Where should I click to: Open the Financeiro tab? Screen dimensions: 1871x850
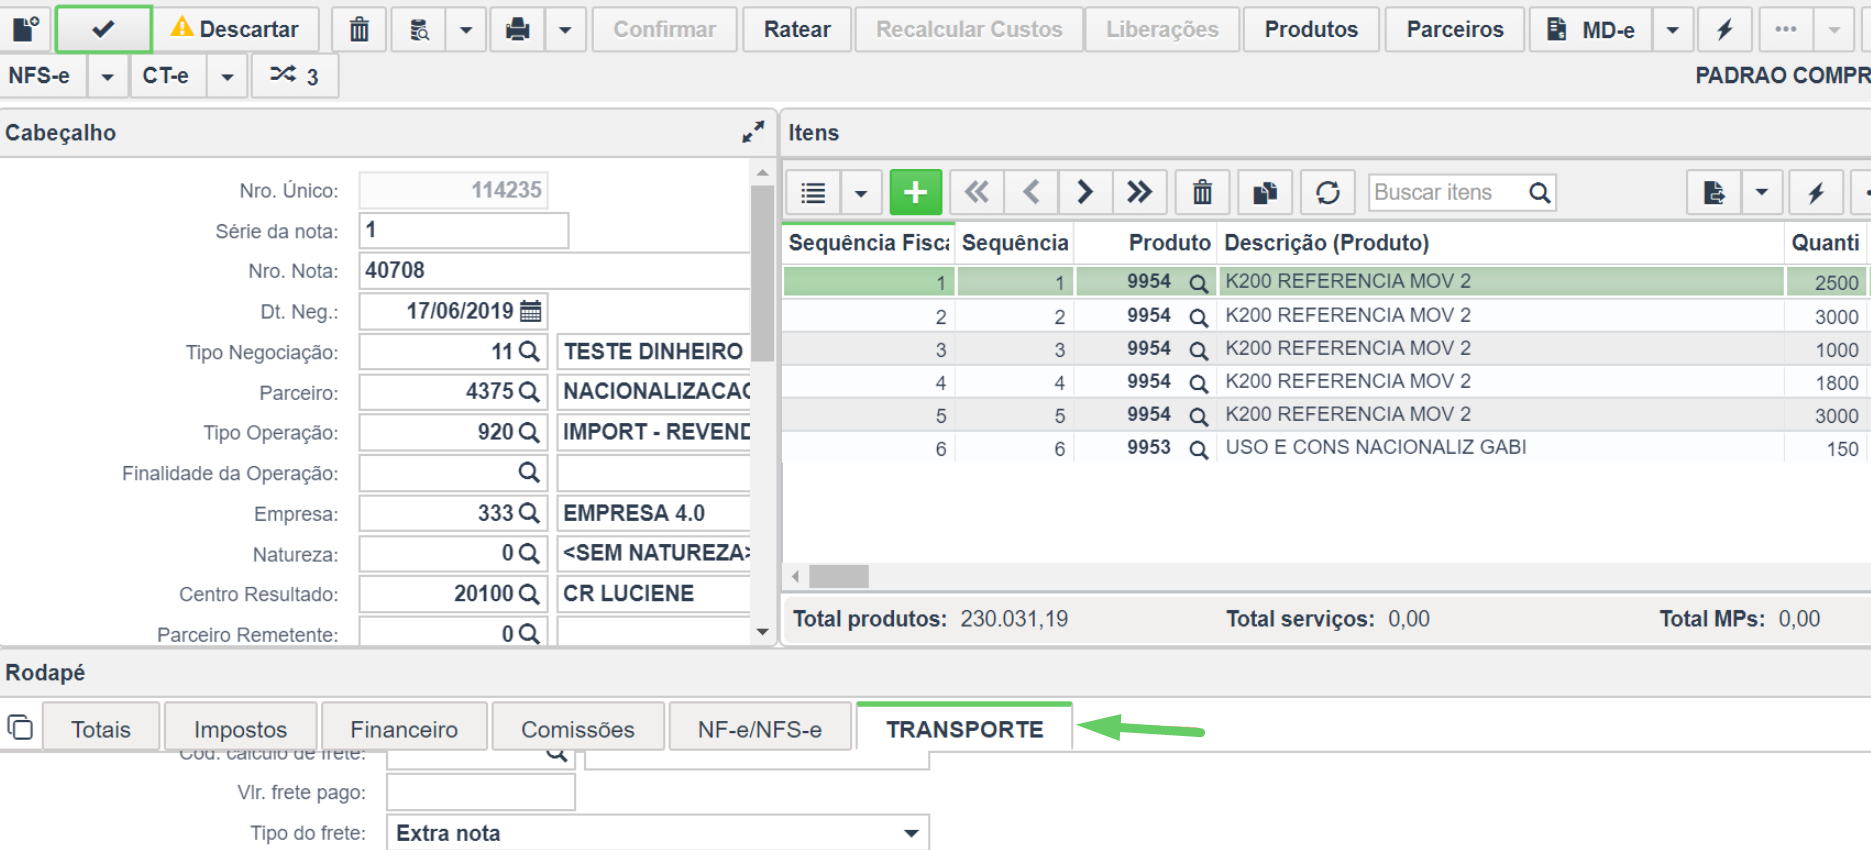click(x=404, y=729)
